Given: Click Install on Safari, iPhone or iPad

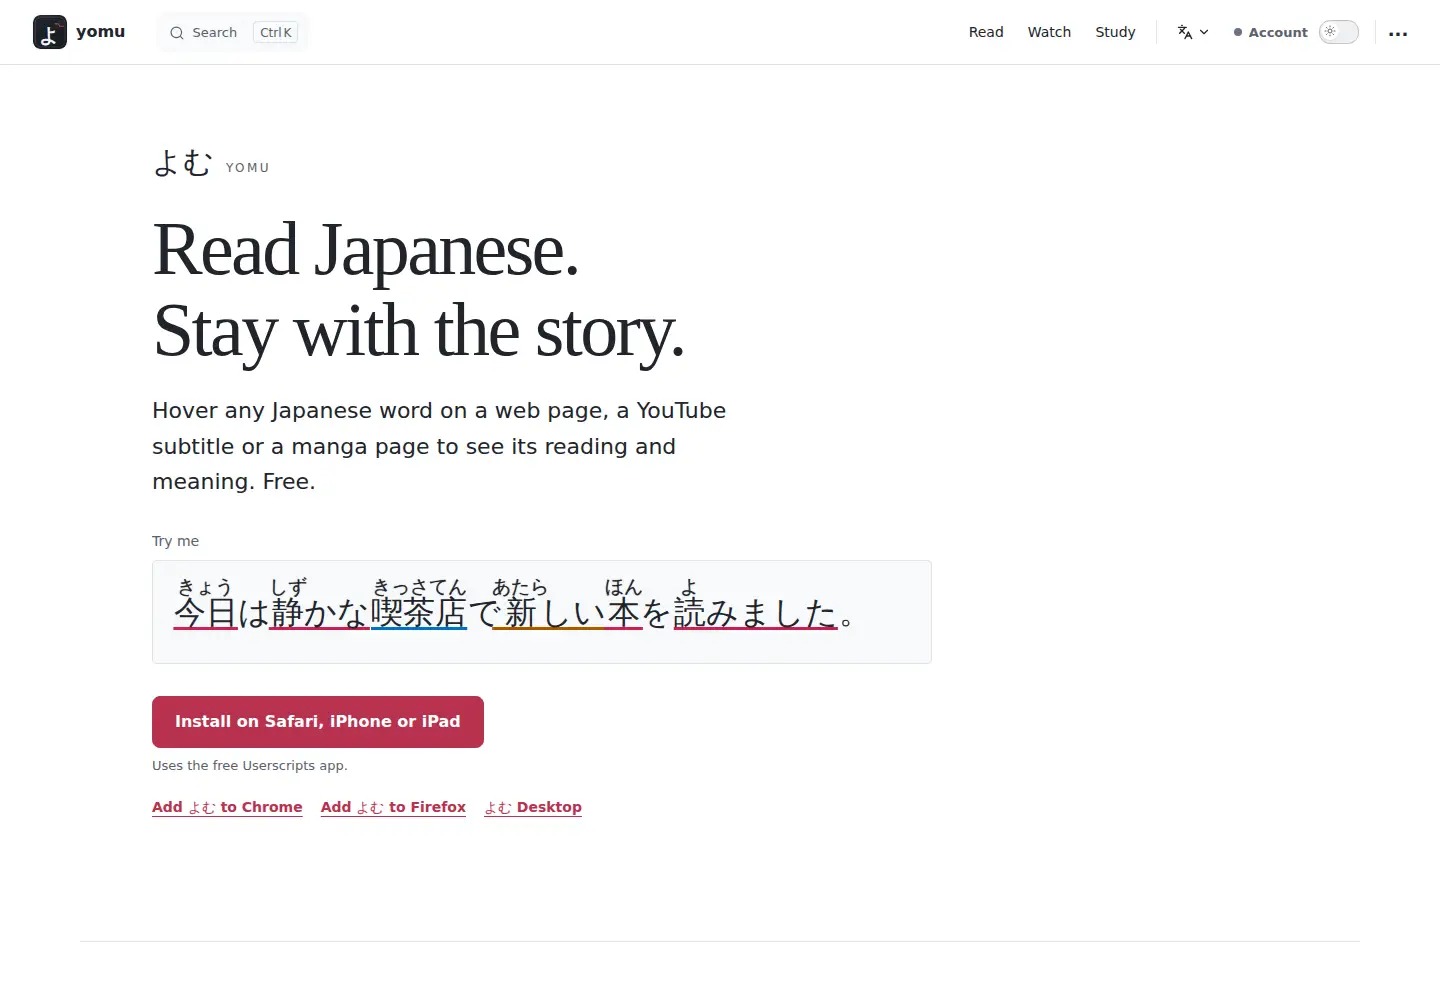Looking at the screenshot, I should pos(318,722).
